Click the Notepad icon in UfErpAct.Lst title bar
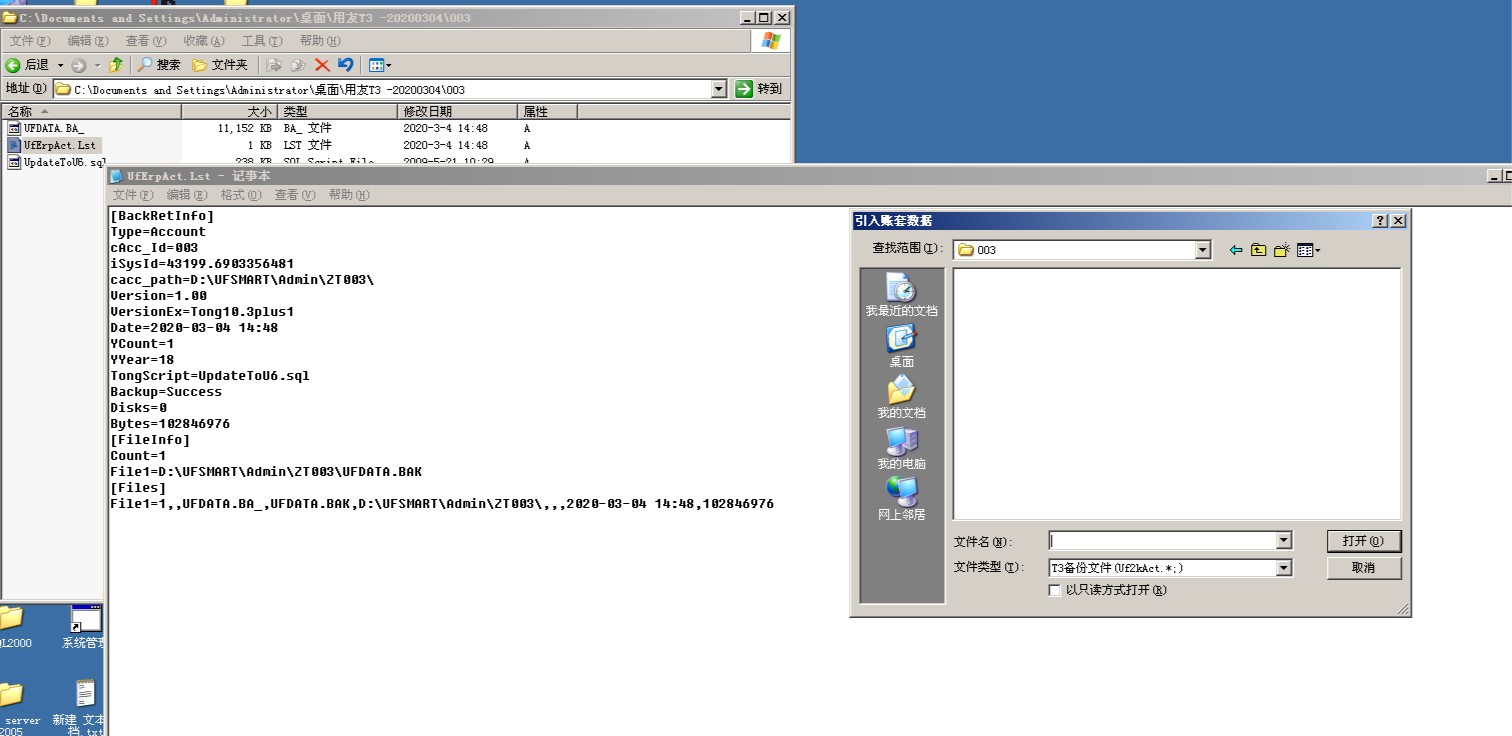Screen dimensions: 1512x736 pos(117,176)
